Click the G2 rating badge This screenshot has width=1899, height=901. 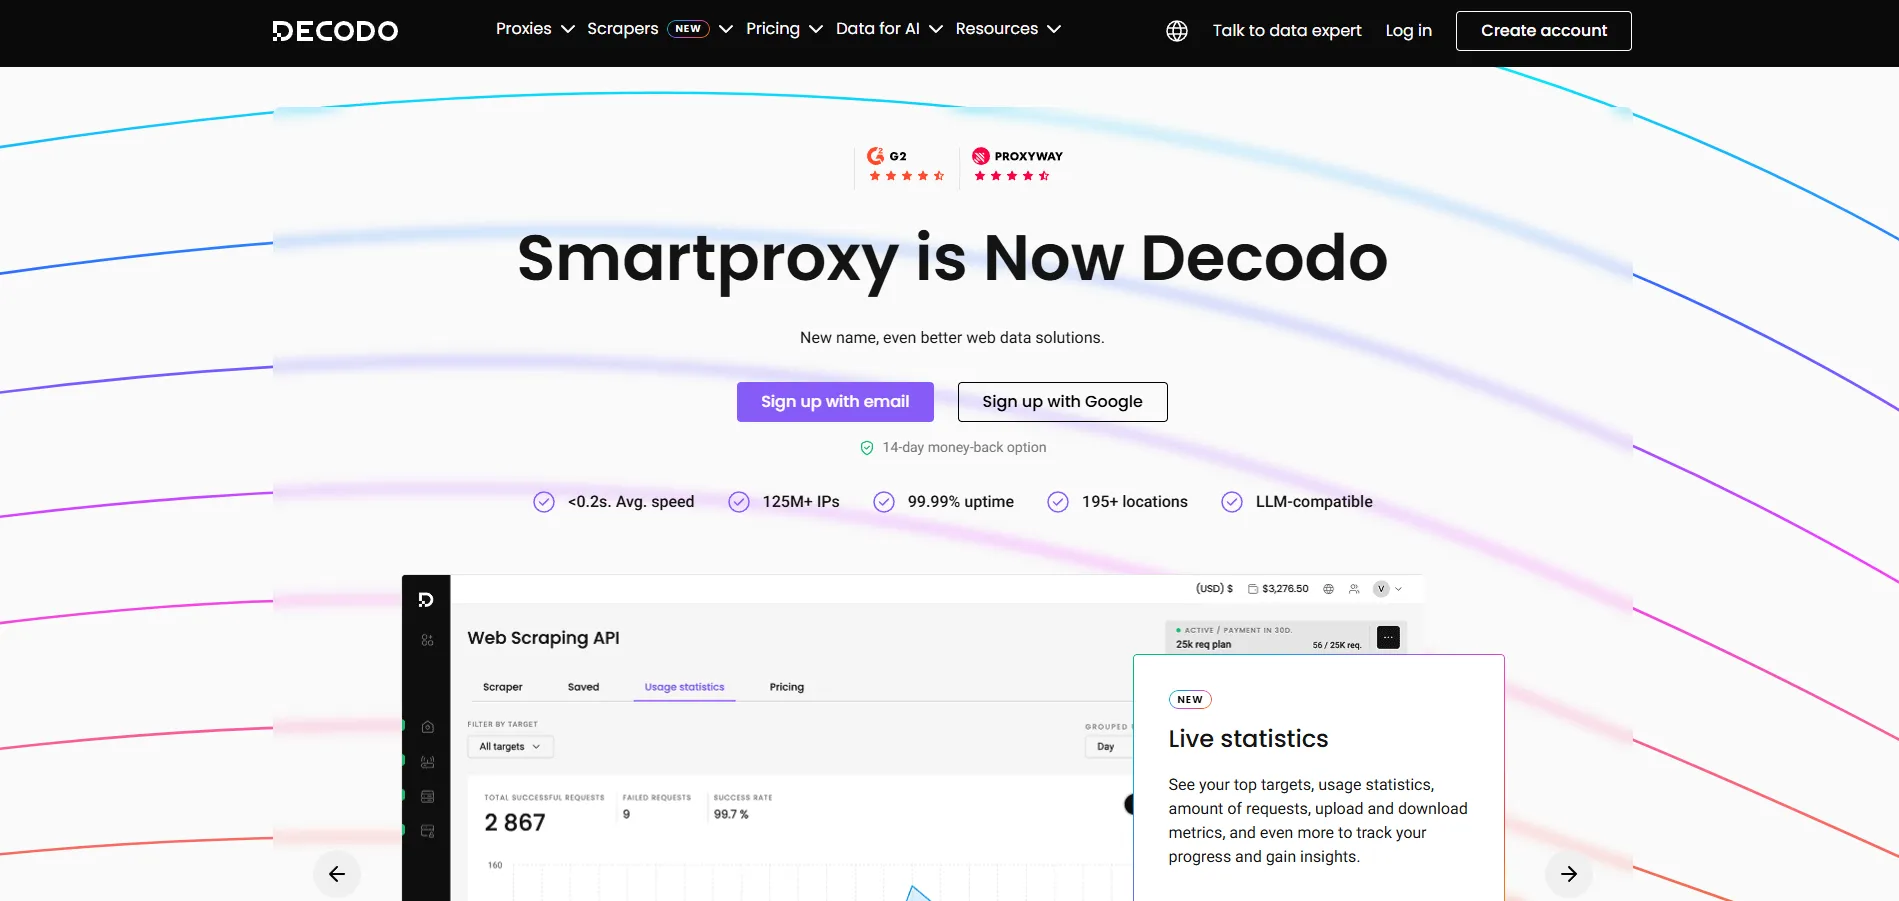(905, 165)
